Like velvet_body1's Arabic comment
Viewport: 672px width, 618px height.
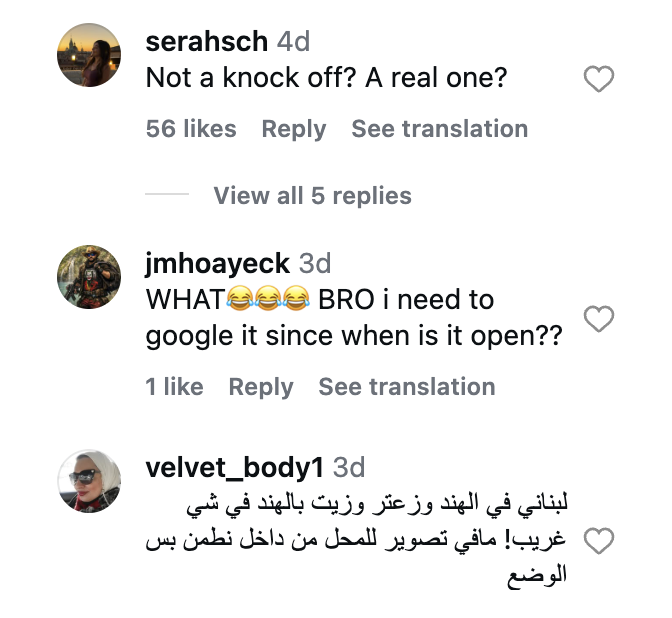pyautogui.click(x=599, y=541)
